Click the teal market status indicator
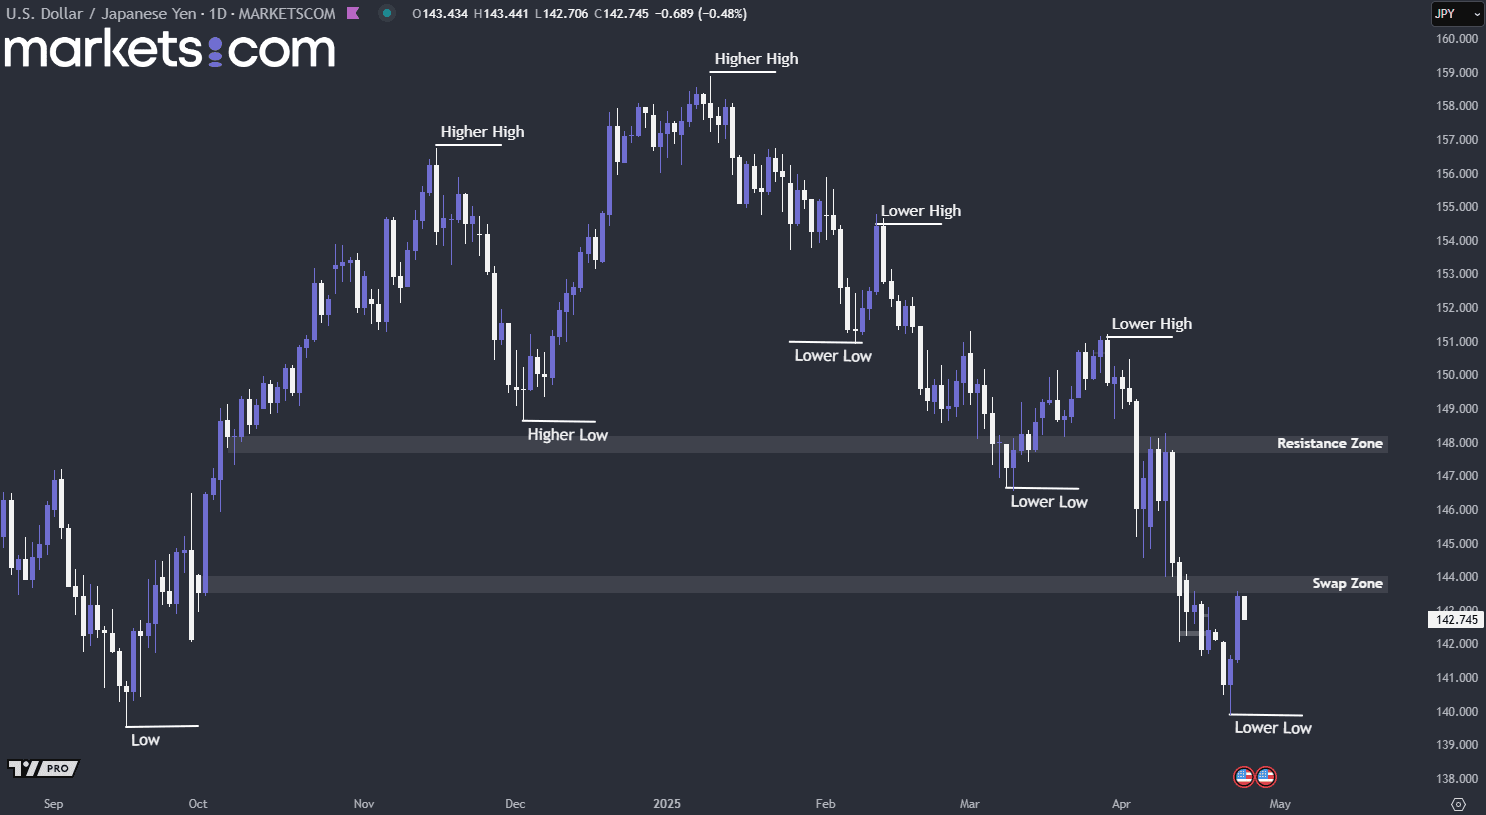1486x815 pixels. (387, 14)
